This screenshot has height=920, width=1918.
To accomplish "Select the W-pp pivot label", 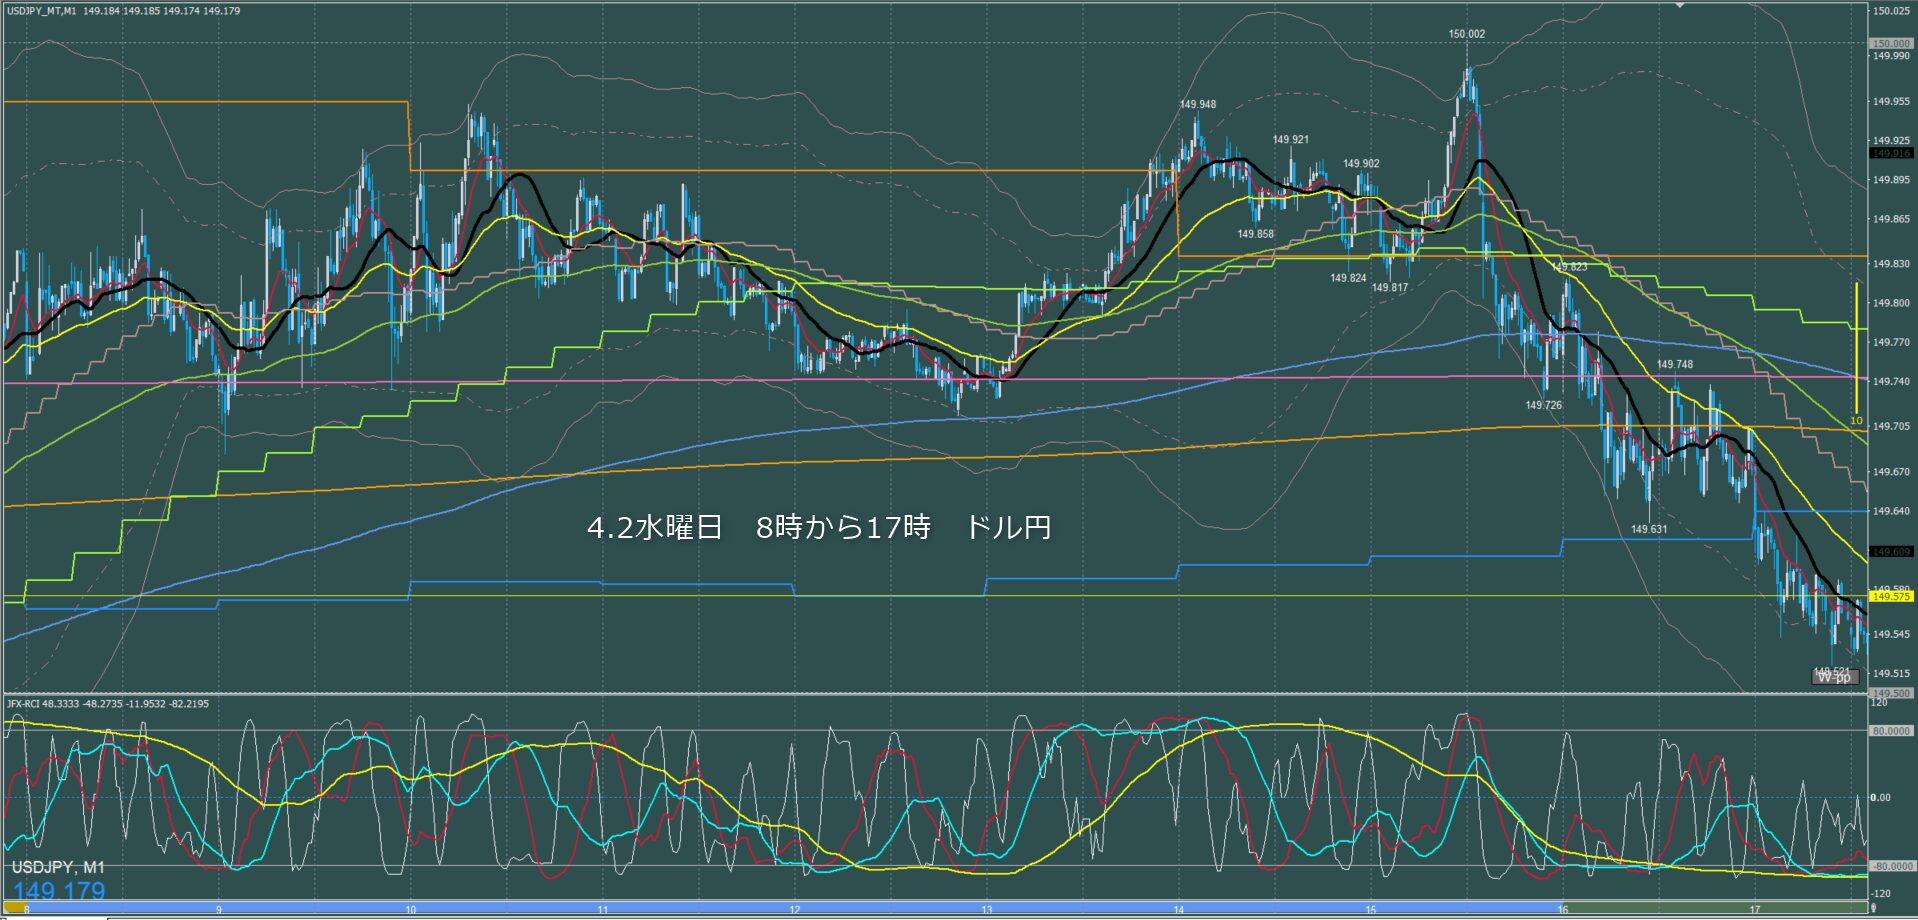I will pos(1834,677).
